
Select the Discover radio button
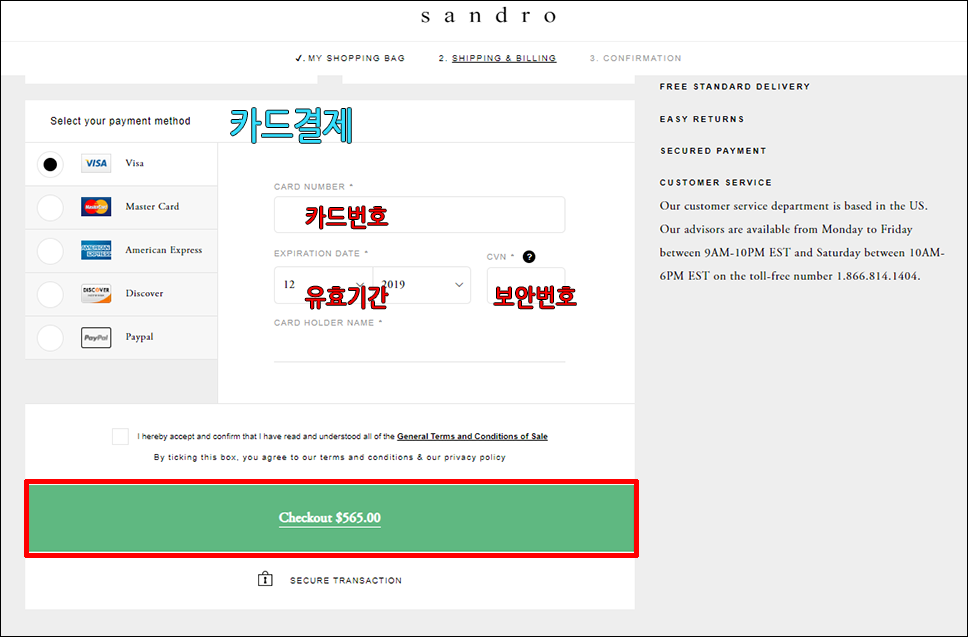coord(50,294)
